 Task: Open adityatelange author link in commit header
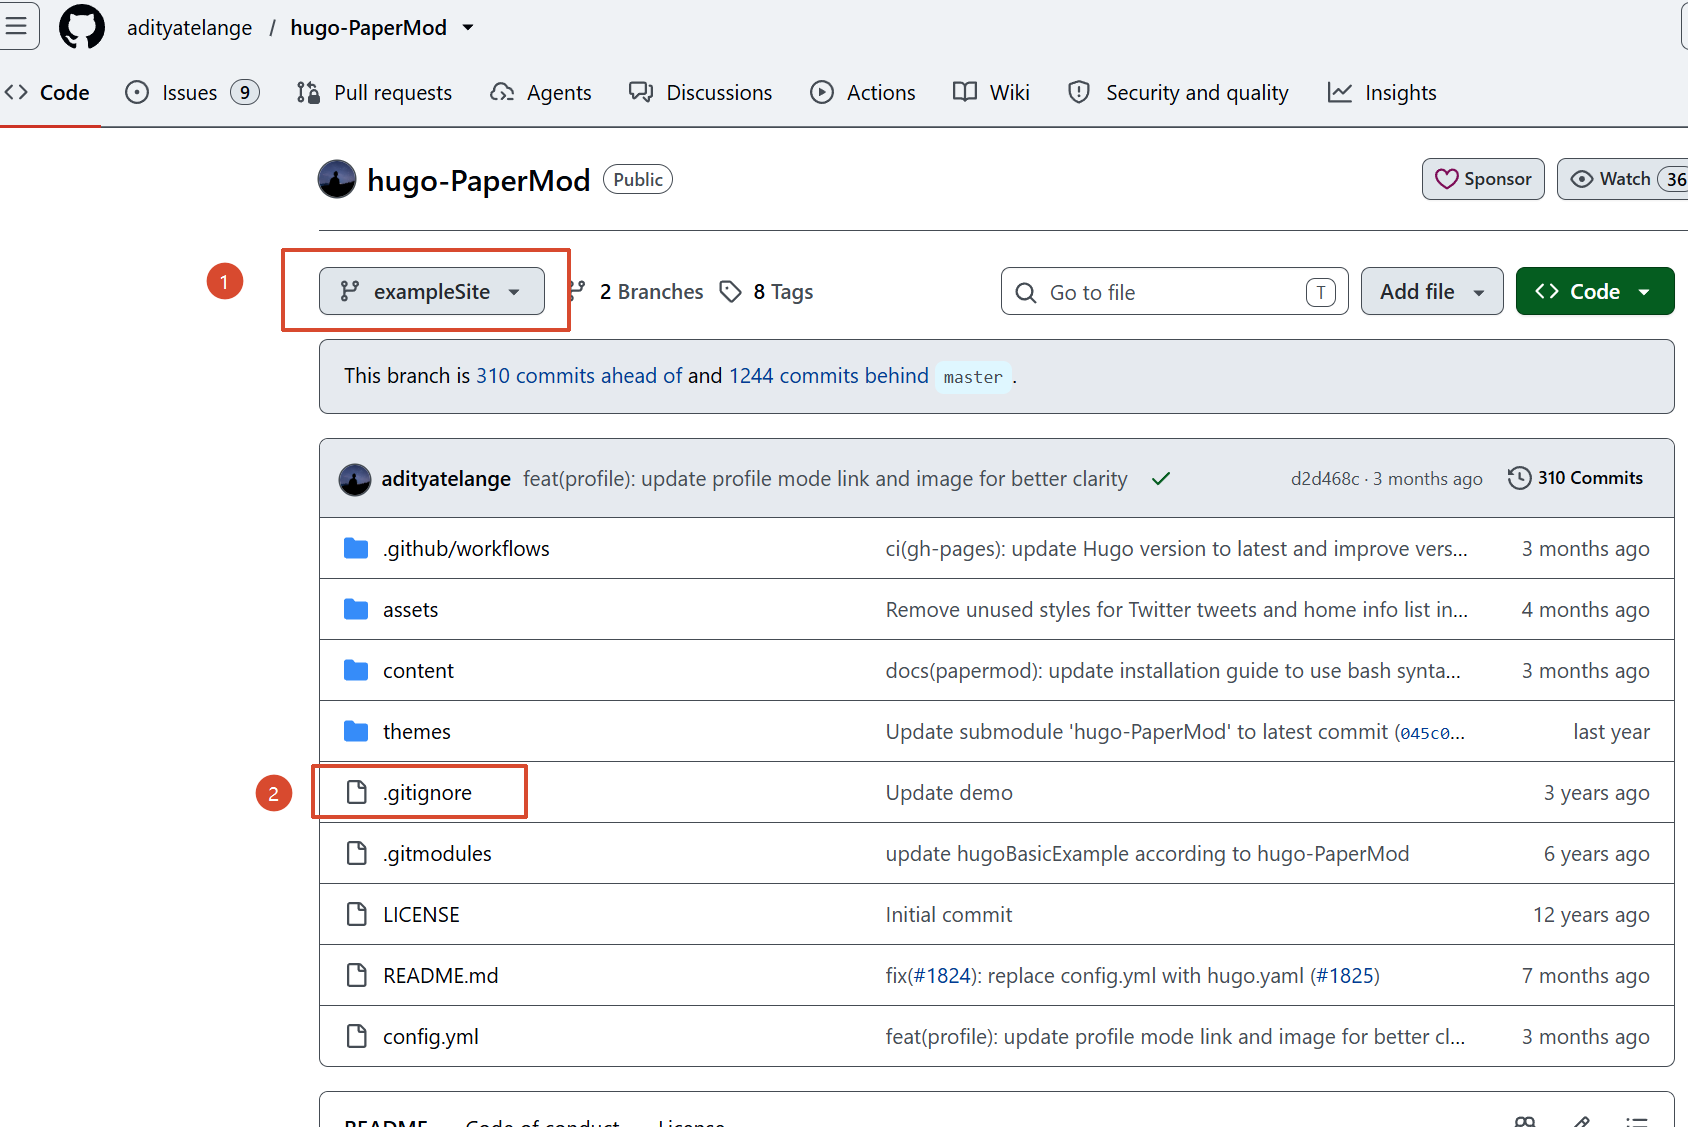(x=446, y=479)
